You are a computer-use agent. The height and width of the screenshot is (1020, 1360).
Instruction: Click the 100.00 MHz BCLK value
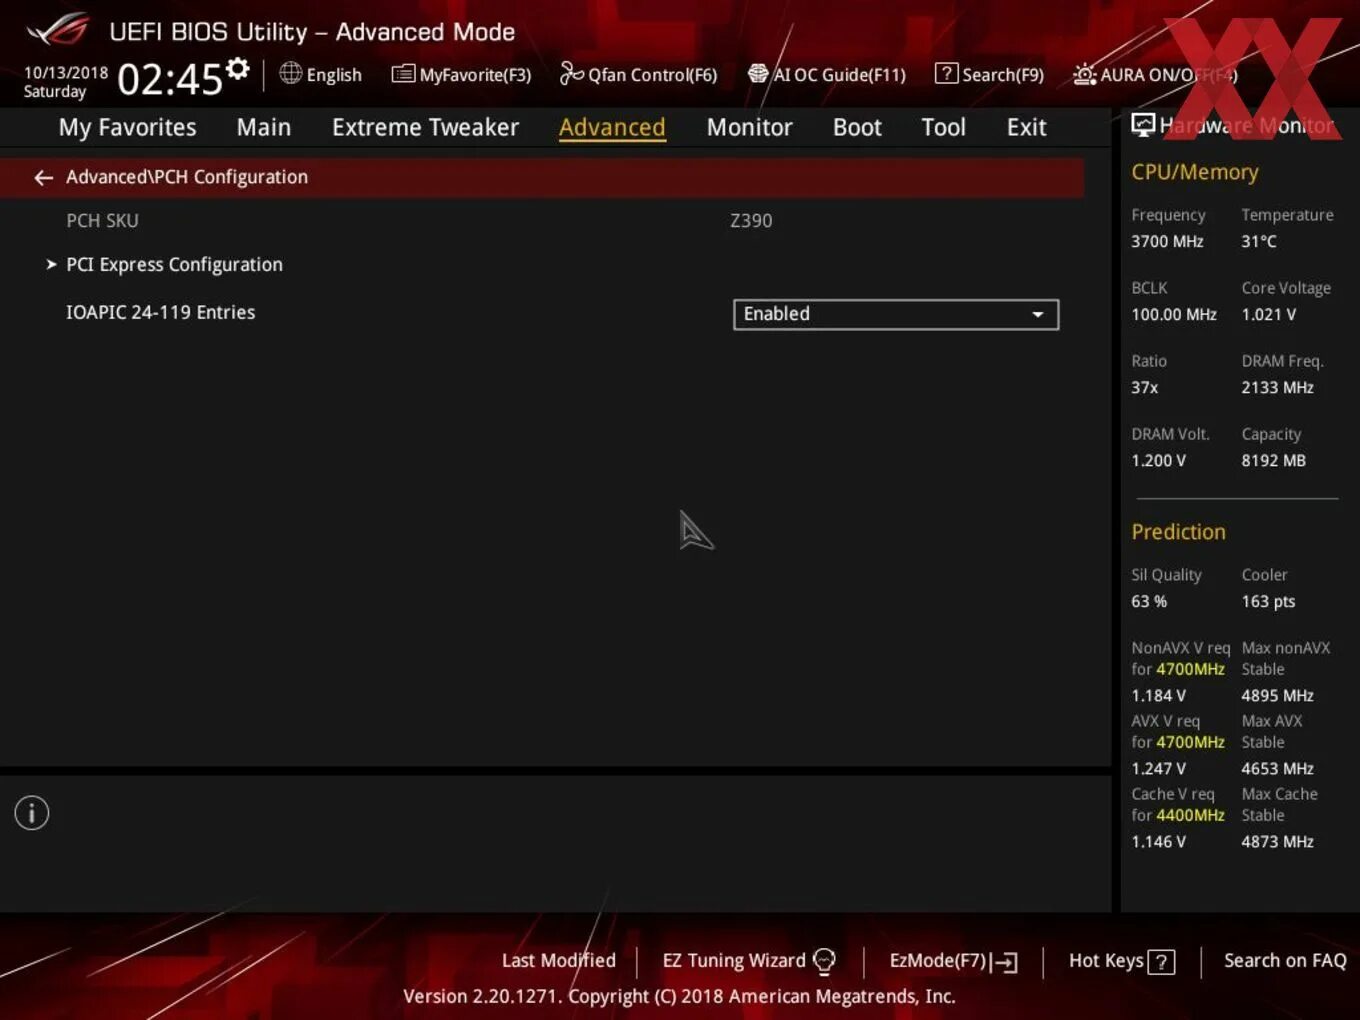(1174, 314)
